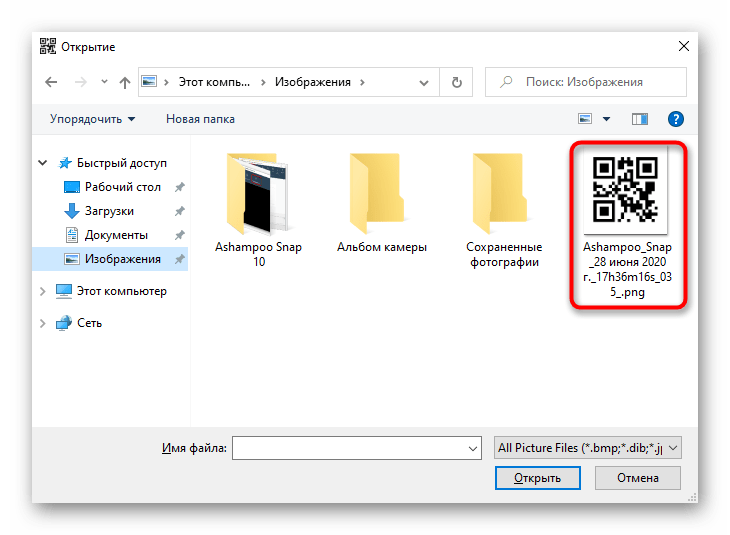Select 'Быстрый доступ' in navigation pane
Screen dimensions: 730x535
point(122,163)
